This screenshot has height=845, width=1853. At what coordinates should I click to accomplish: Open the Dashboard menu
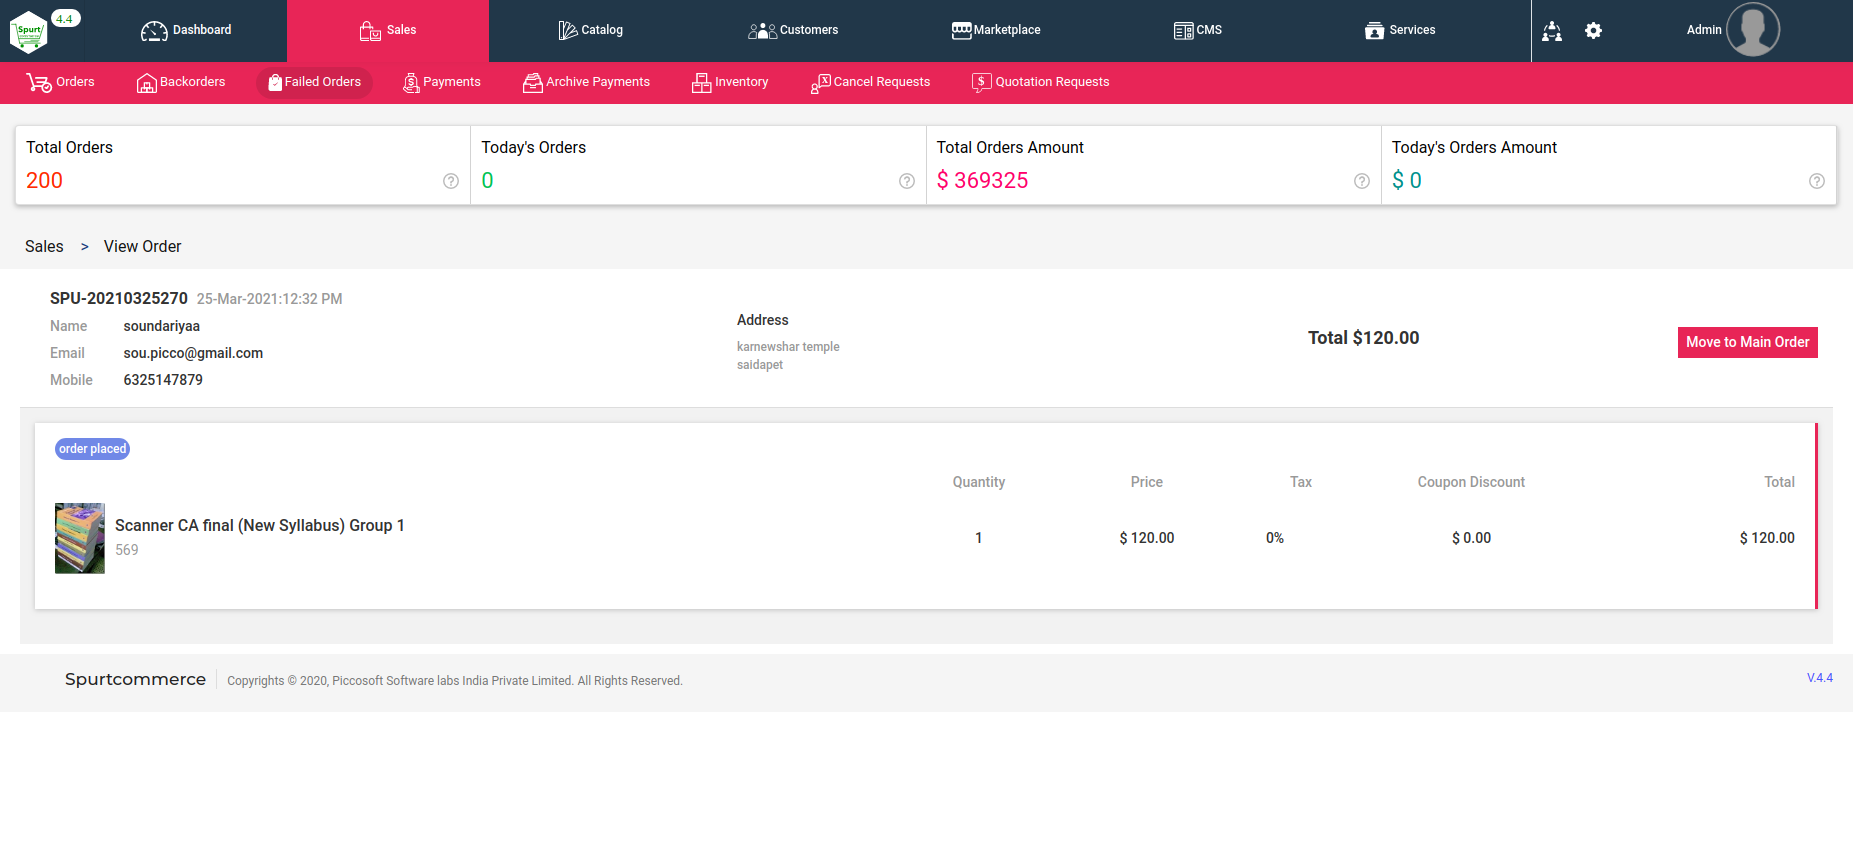click(186, 30)
